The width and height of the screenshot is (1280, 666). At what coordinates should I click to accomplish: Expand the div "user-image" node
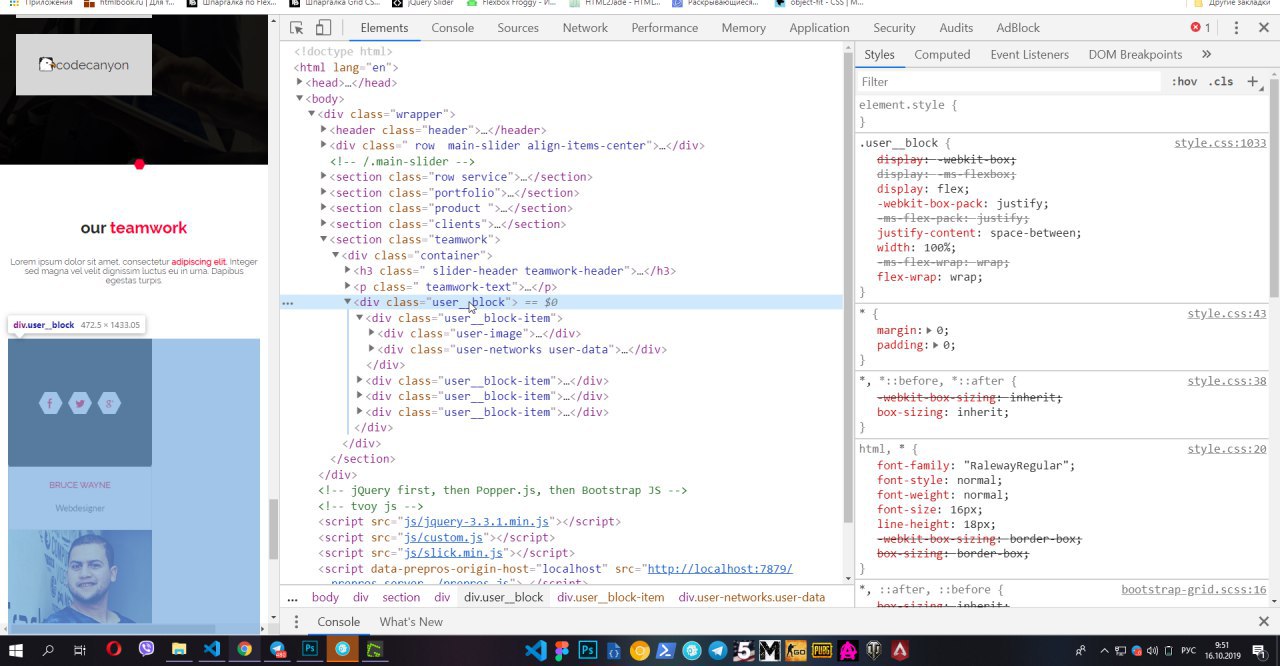[x=372, y=334]
